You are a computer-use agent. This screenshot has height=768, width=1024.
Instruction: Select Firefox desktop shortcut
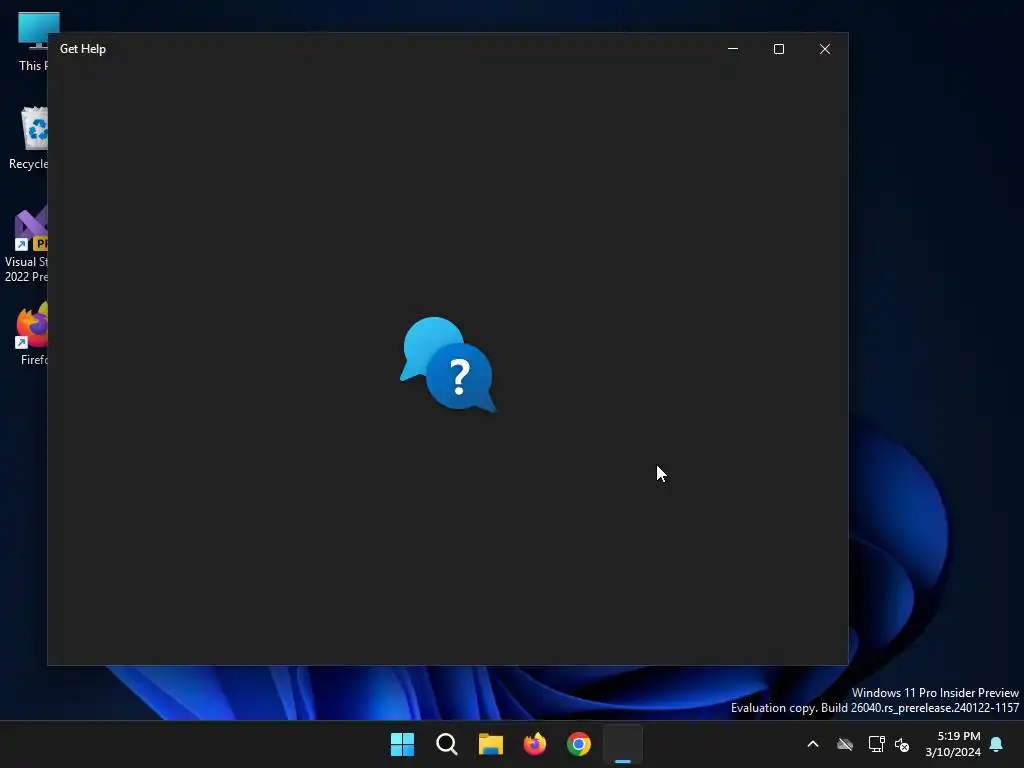pos(33,334)
